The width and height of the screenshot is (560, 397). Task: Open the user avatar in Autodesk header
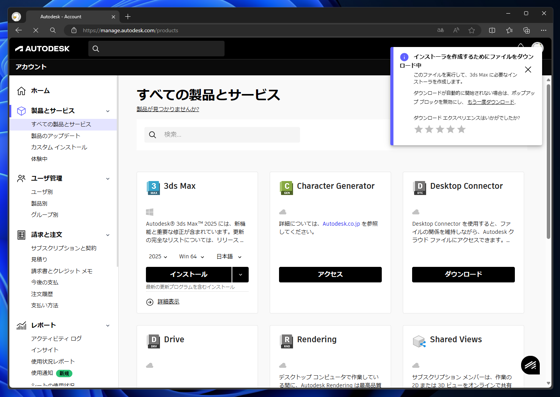point(538,47)
